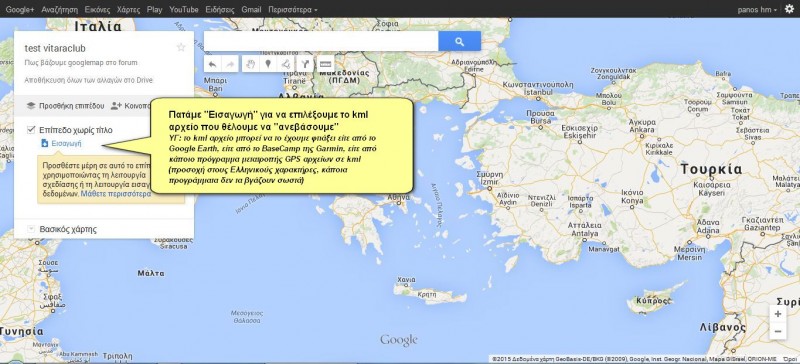
Task: Select the draw line tool
Action: click(x=286, y=64)
